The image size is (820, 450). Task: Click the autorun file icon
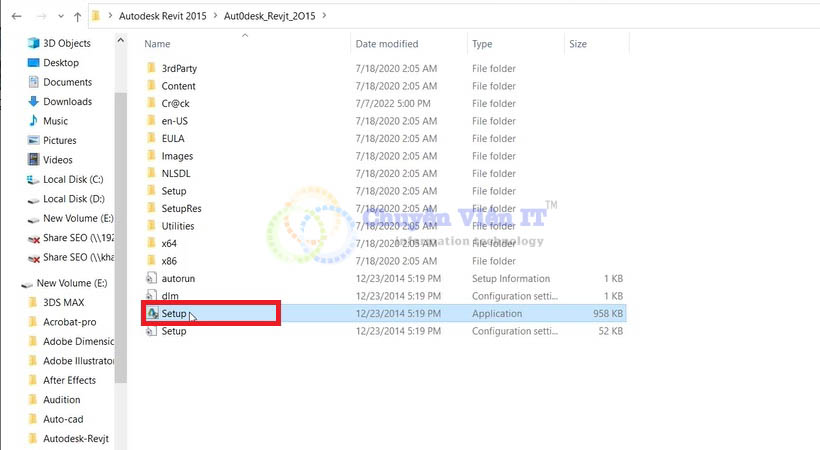(151, 278)
